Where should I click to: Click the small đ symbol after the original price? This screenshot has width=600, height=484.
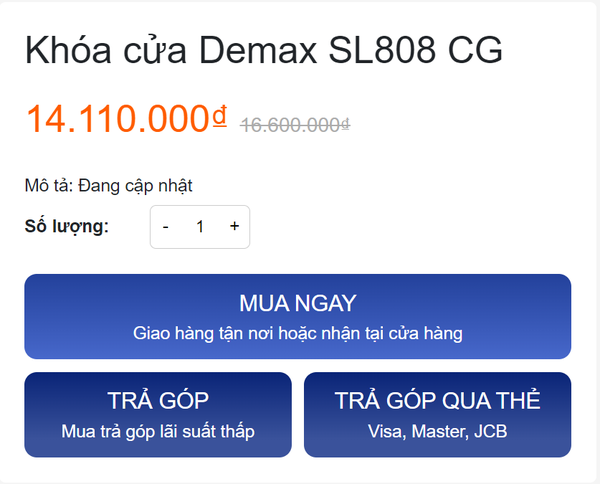click(x=345, y=126)
